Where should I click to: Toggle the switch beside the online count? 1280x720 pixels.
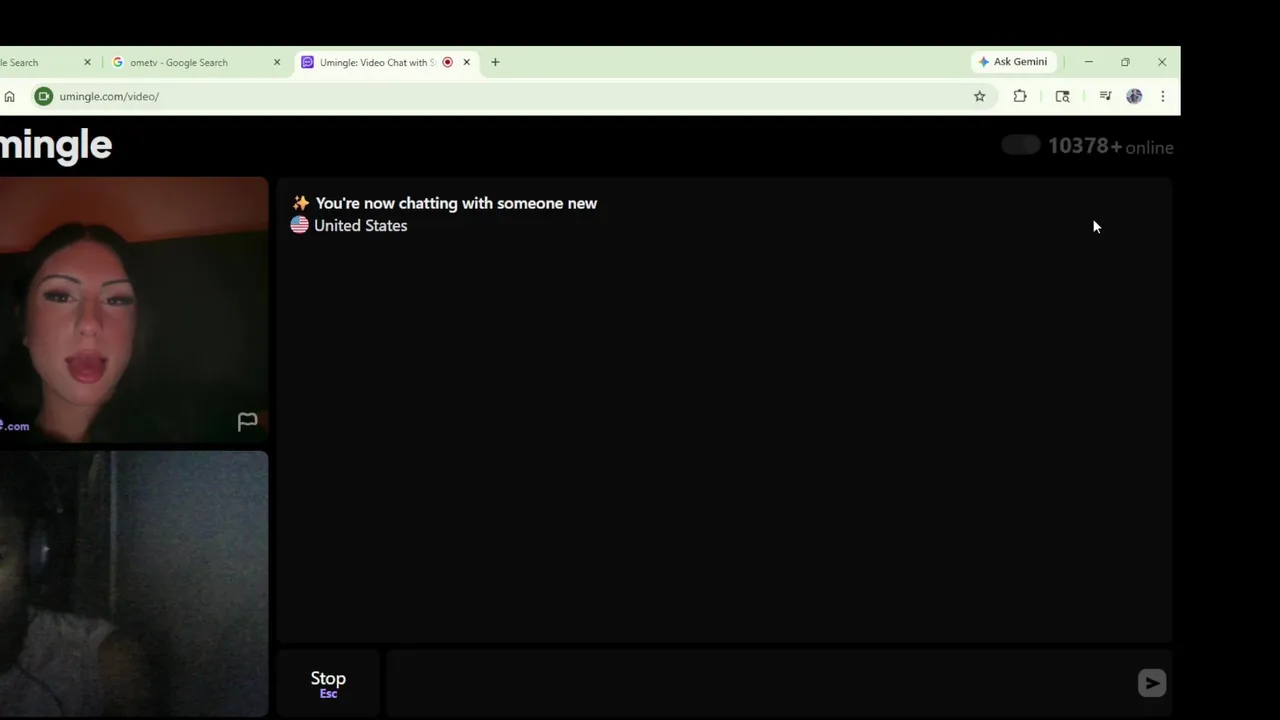click(1021, 146)
